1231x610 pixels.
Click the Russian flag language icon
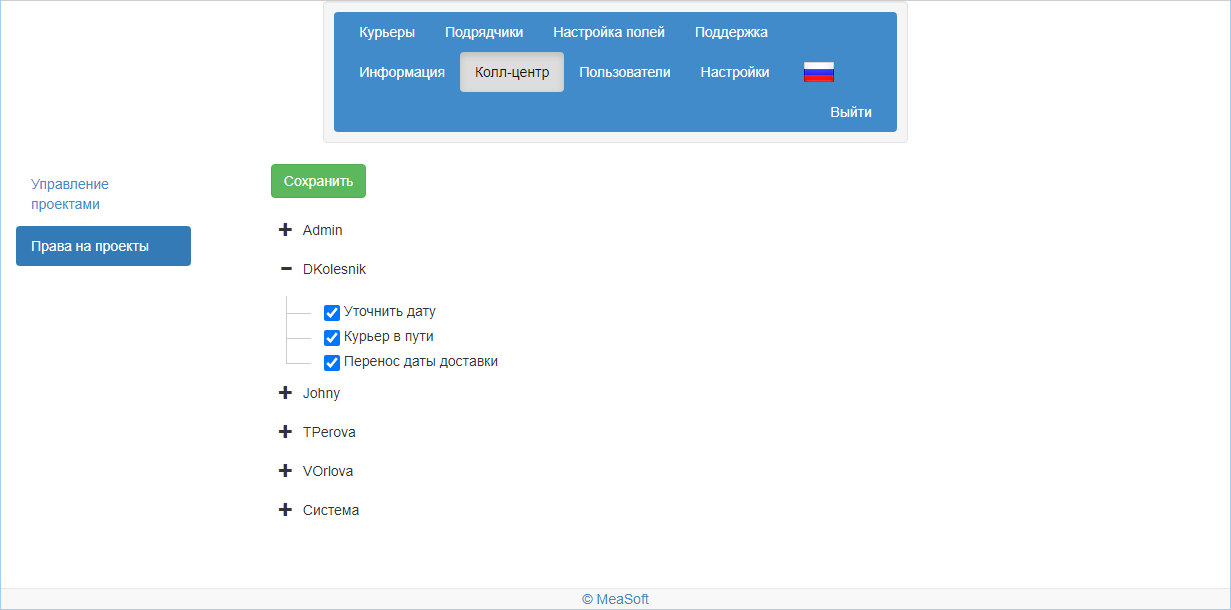(x=819, y=72)
